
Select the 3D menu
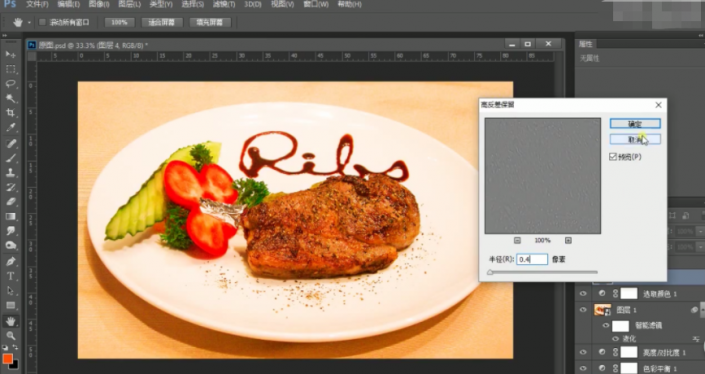253,4
